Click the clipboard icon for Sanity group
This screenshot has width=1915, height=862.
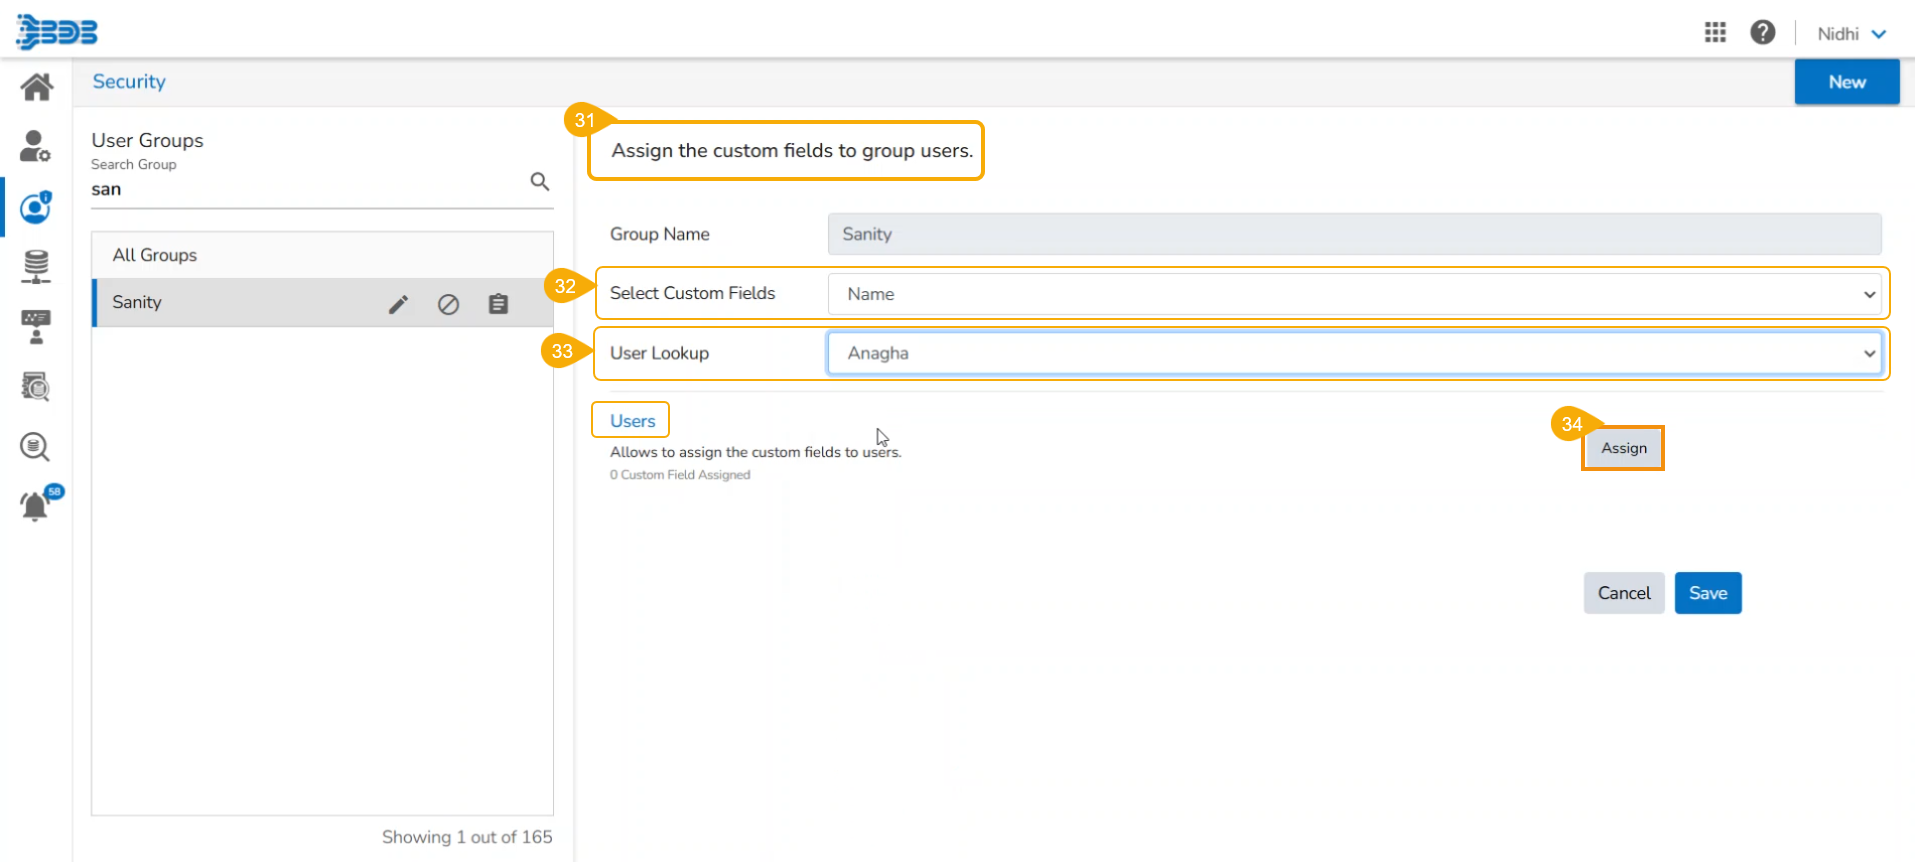pos(498,304)
